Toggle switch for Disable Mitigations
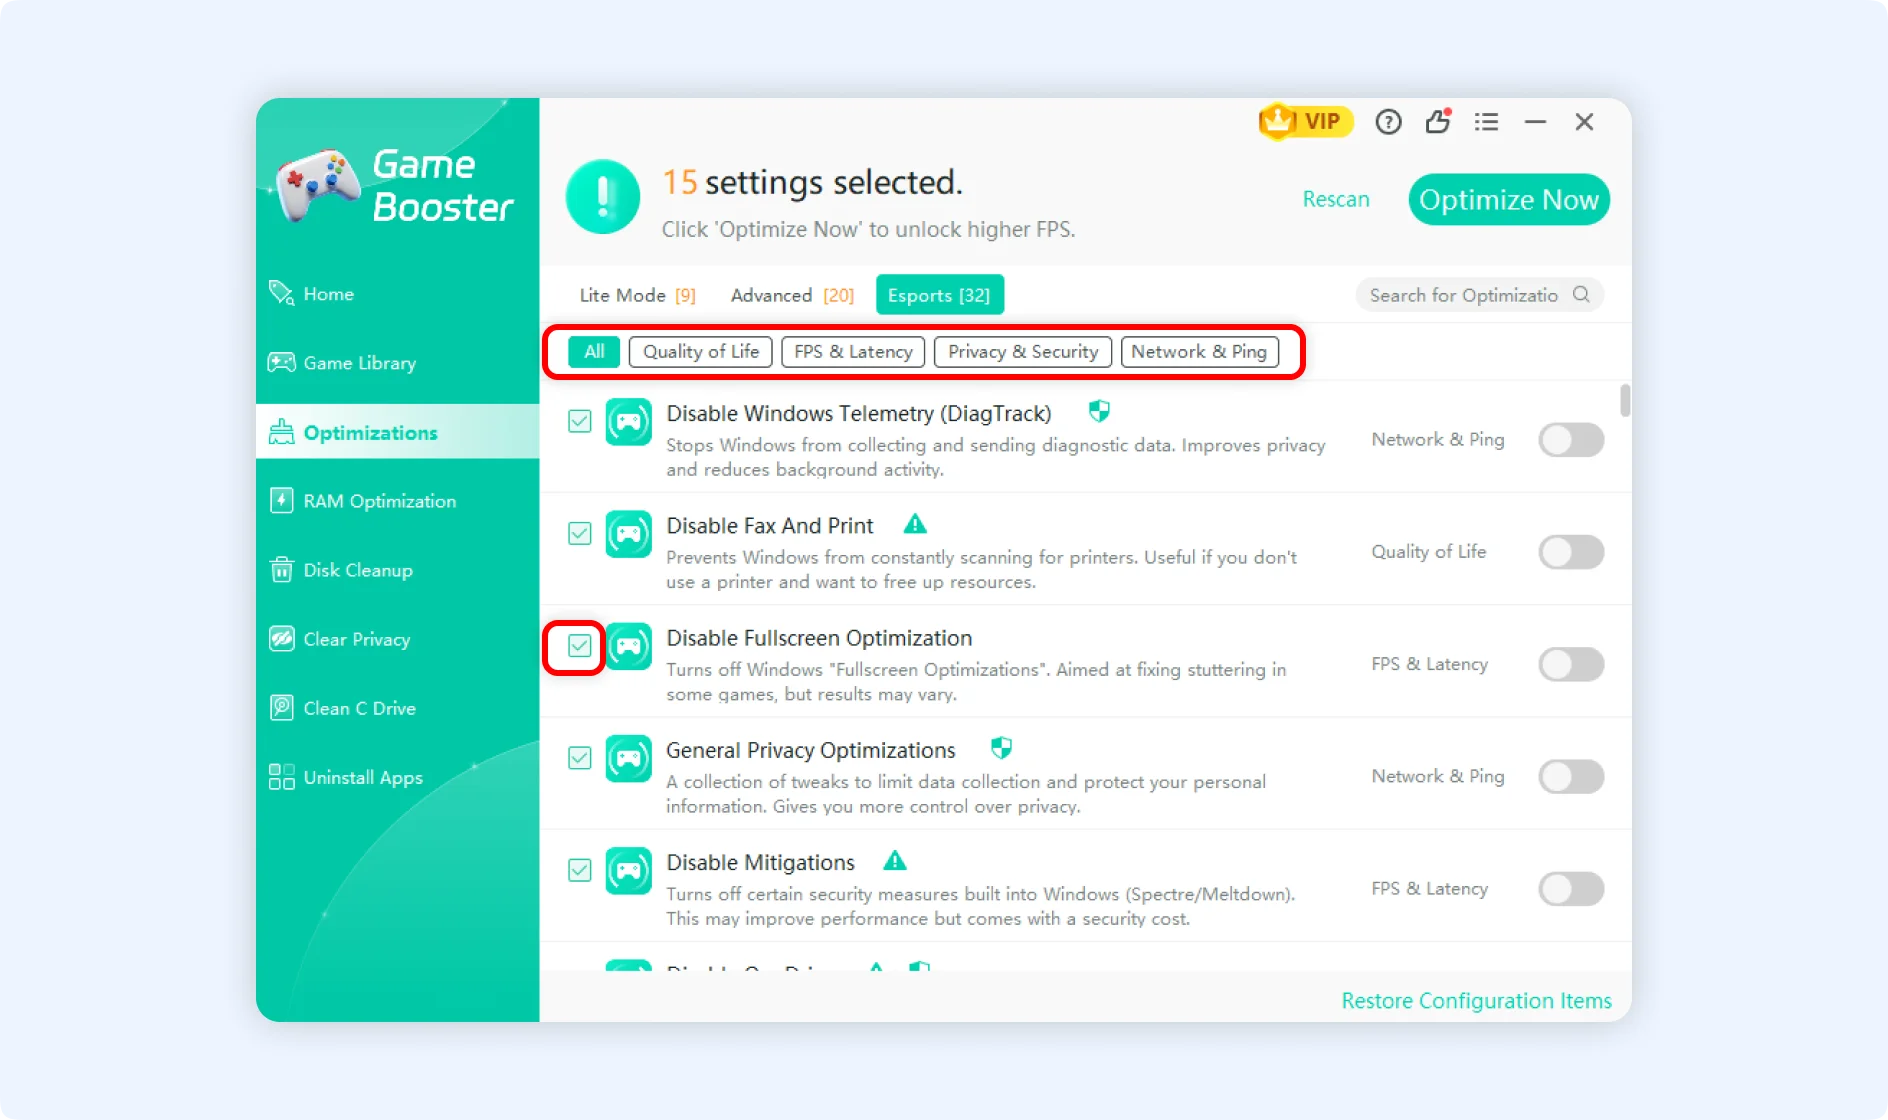 [x=1571, y=888]
